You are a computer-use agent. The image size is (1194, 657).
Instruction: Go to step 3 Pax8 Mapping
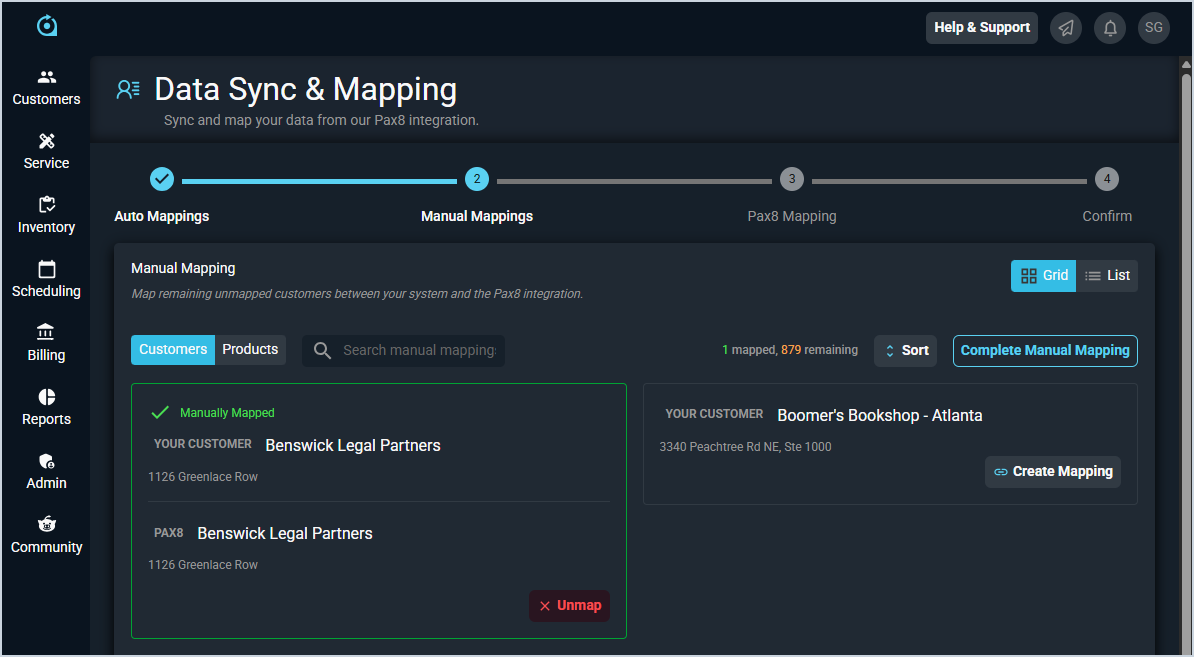pos(791,180)
